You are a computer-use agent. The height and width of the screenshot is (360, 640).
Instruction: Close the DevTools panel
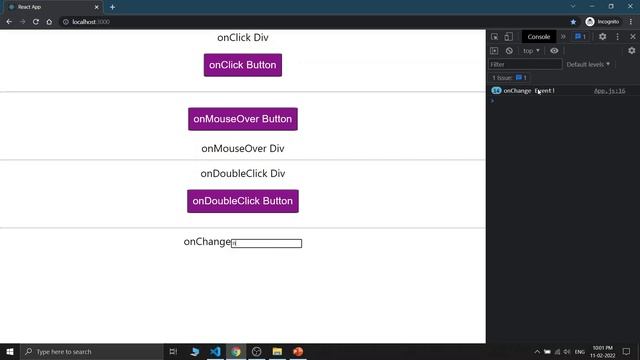pos(633,37)
